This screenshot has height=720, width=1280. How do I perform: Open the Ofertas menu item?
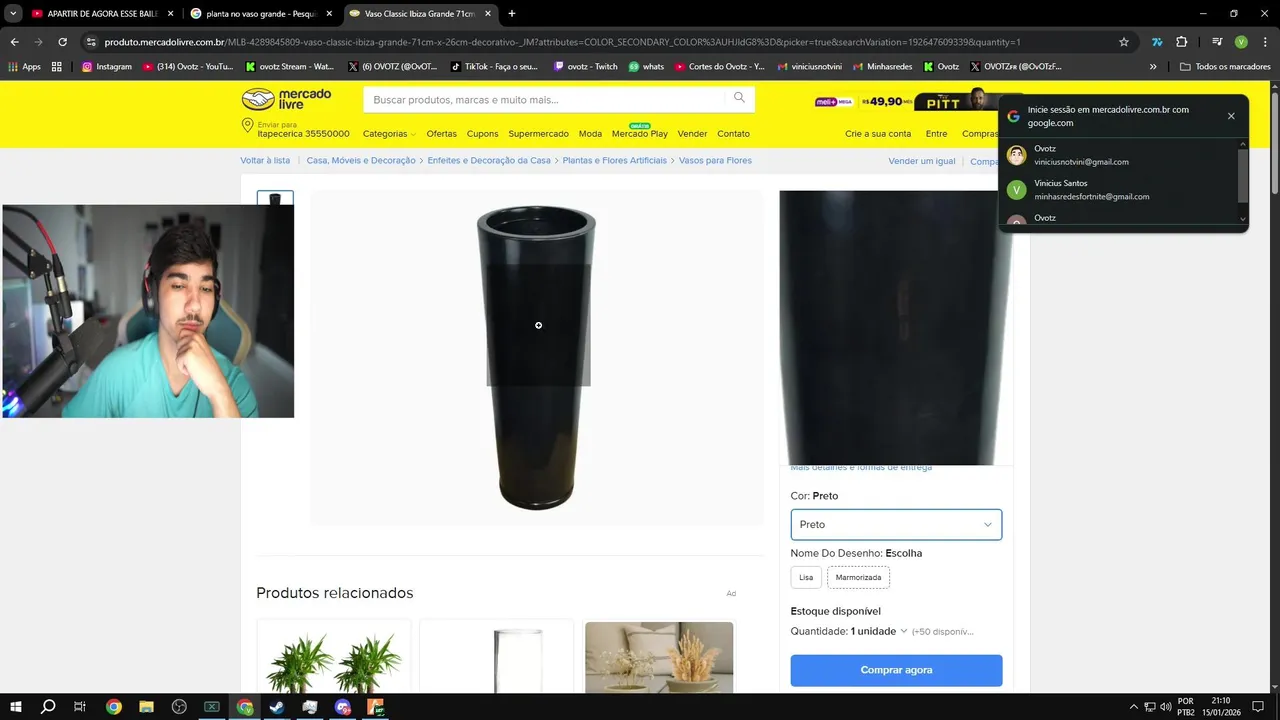441,134
